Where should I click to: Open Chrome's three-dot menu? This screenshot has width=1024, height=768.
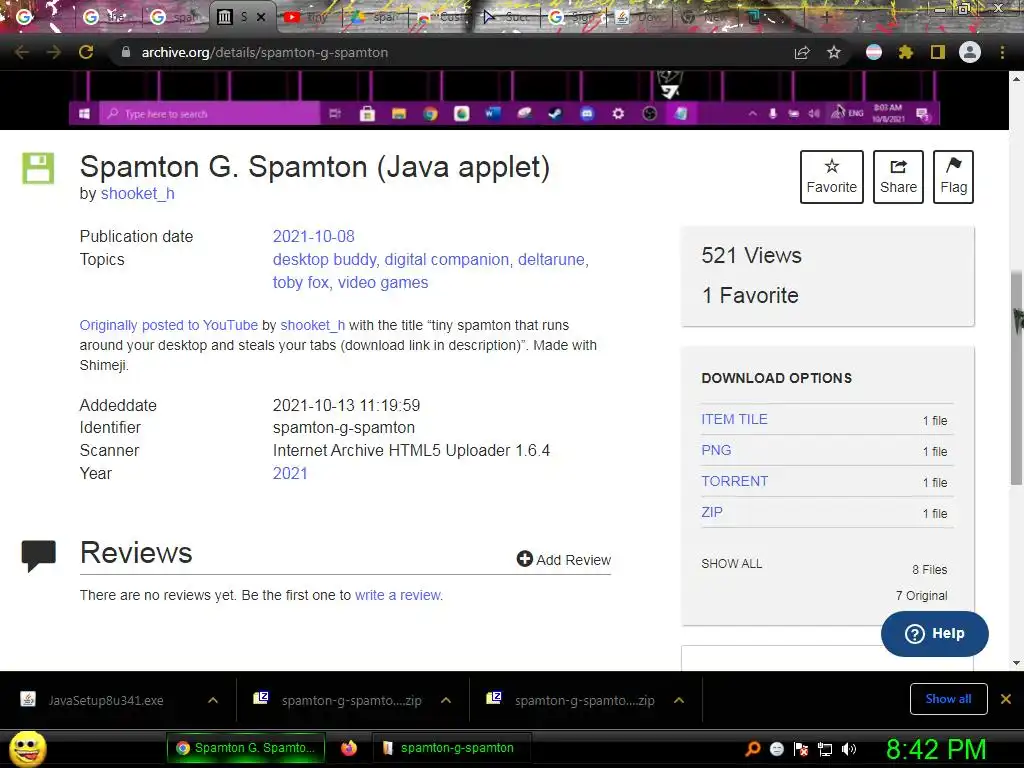tap(1002, 52)
